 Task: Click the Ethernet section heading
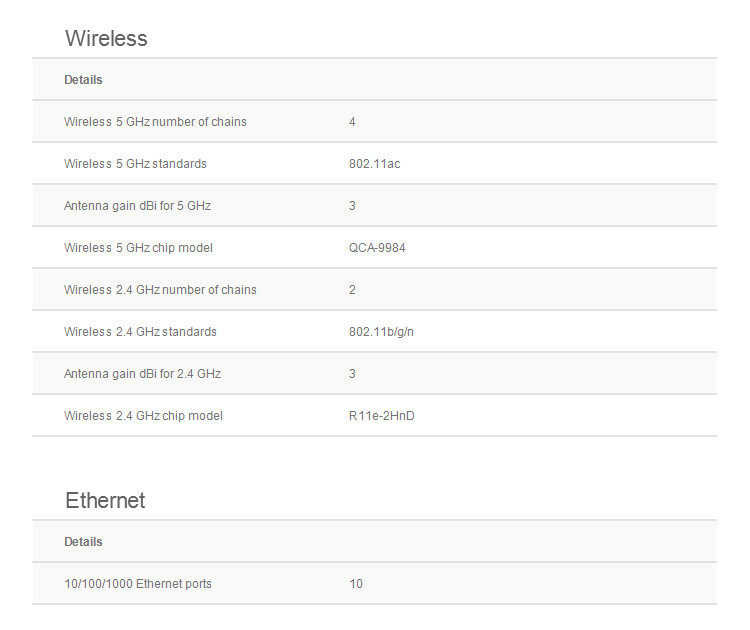pyautogui.click(x=105, y=500)
